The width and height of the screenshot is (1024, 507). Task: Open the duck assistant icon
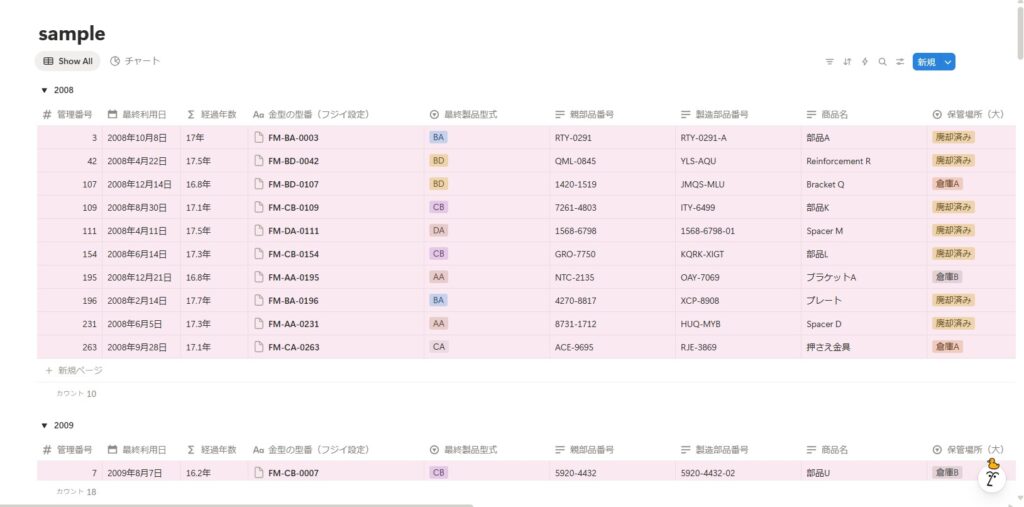992,476
